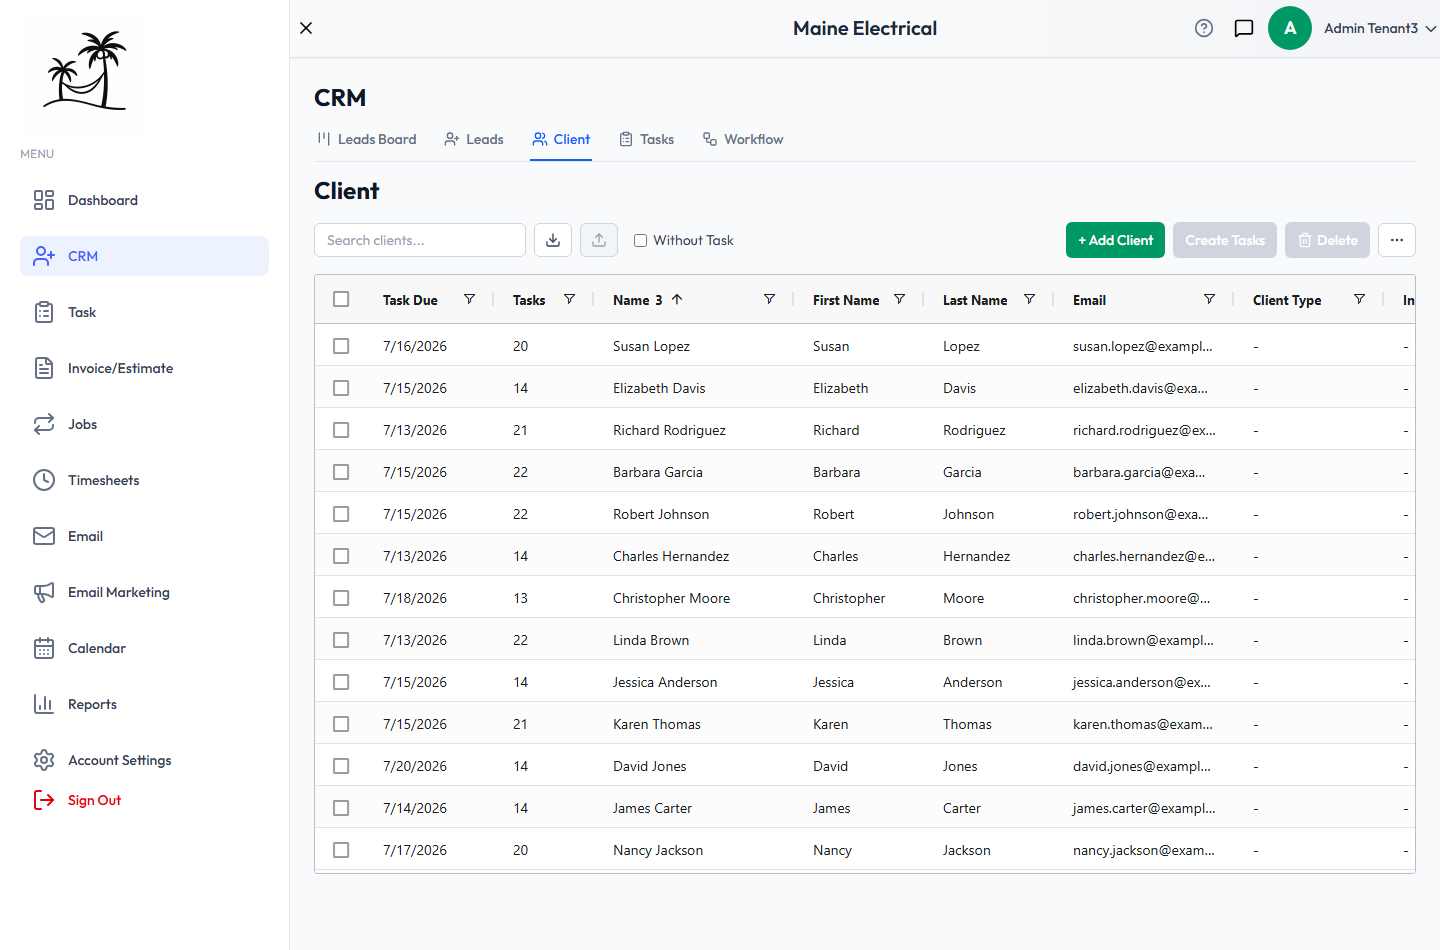Viewport: 1440px width, 950px height.
Task: Switch to the Leads tab
Action: [474, 139]
